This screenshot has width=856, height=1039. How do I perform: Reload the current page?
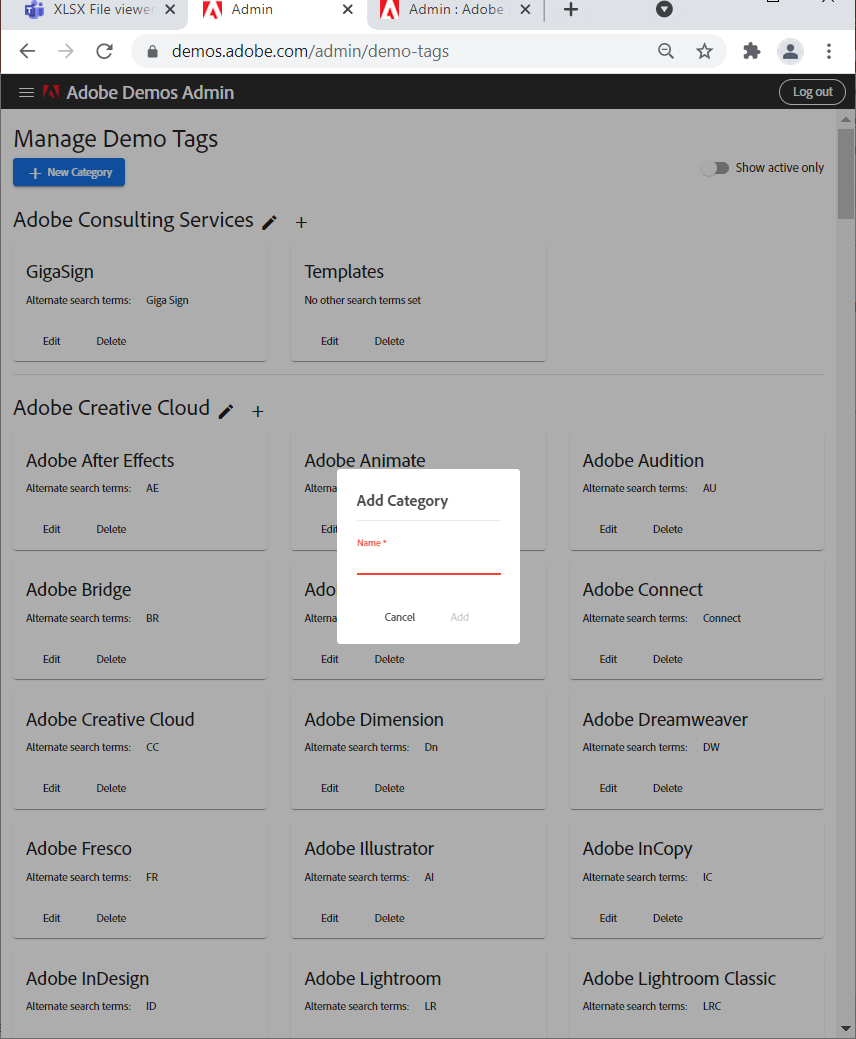(x=105, y=51)
